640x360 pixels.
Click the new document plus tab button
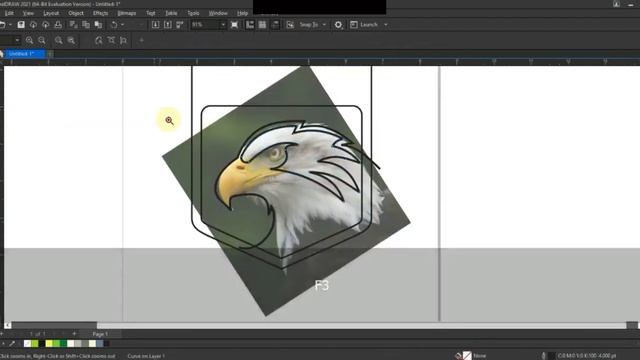tap(50, 53)
